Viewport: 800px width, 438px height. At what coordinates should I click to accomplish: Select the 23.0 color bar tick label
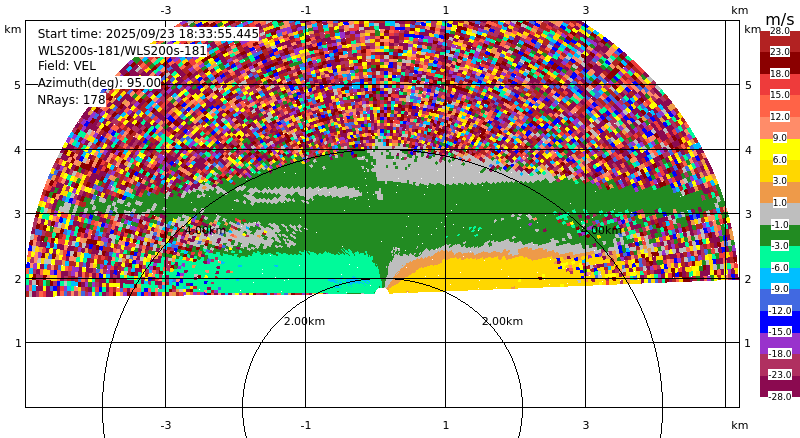coord(780,52)
